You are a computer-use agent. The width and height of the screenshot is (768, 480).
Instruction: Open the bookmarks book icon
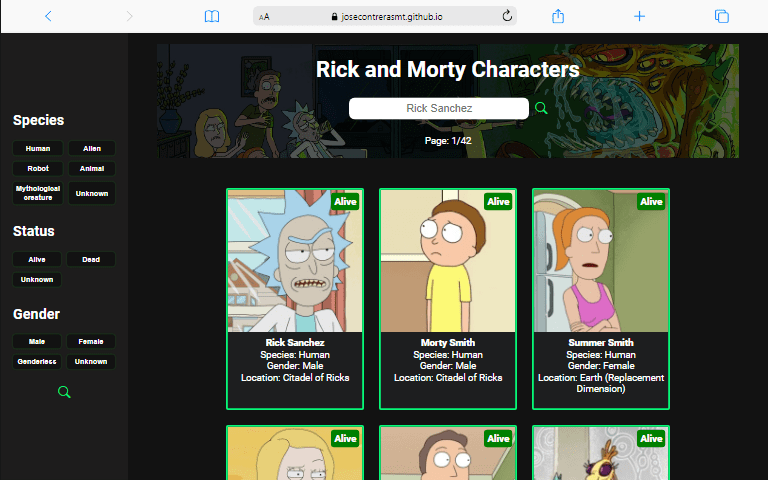tap(212, 16)
